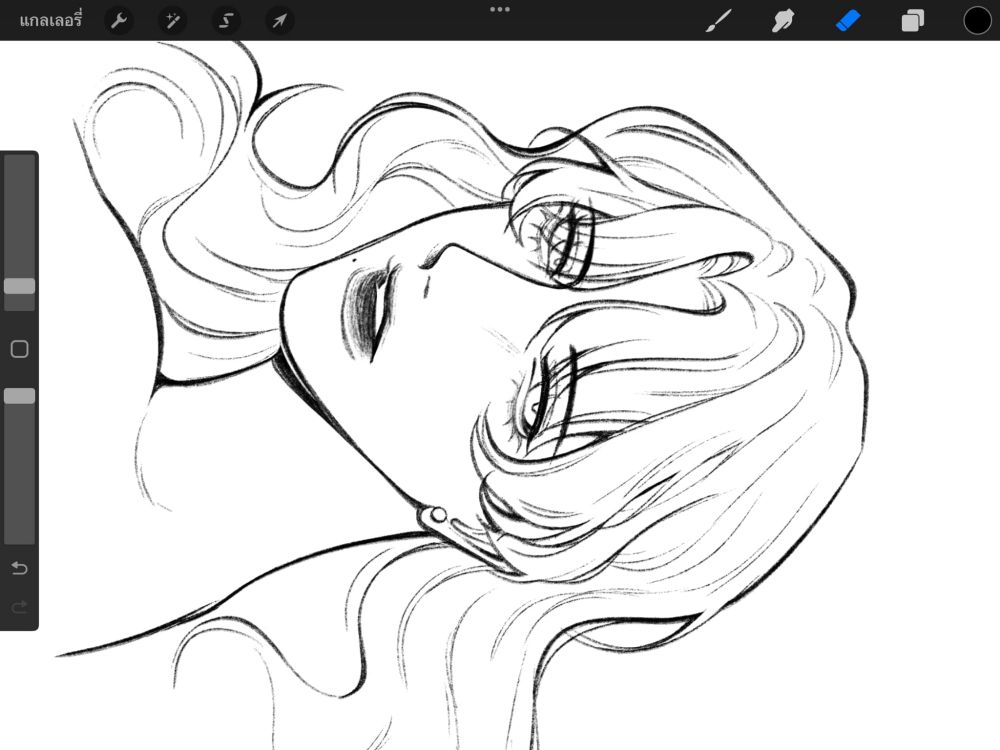Redo the undone stroke
The height and width of the screenshot is (750, 1000).
point(20,607)
